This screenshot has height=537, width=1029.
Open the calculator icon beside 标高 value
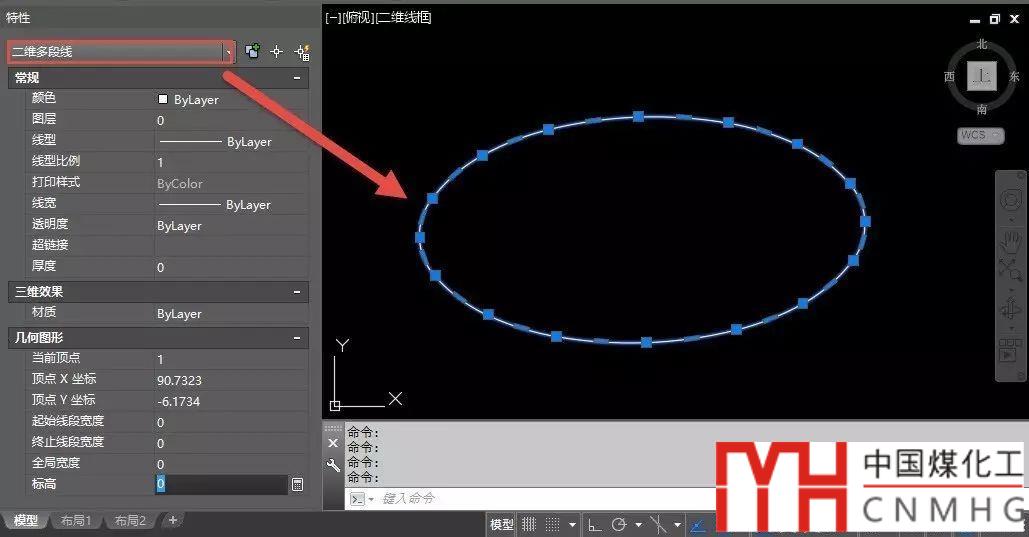(297, 484)
